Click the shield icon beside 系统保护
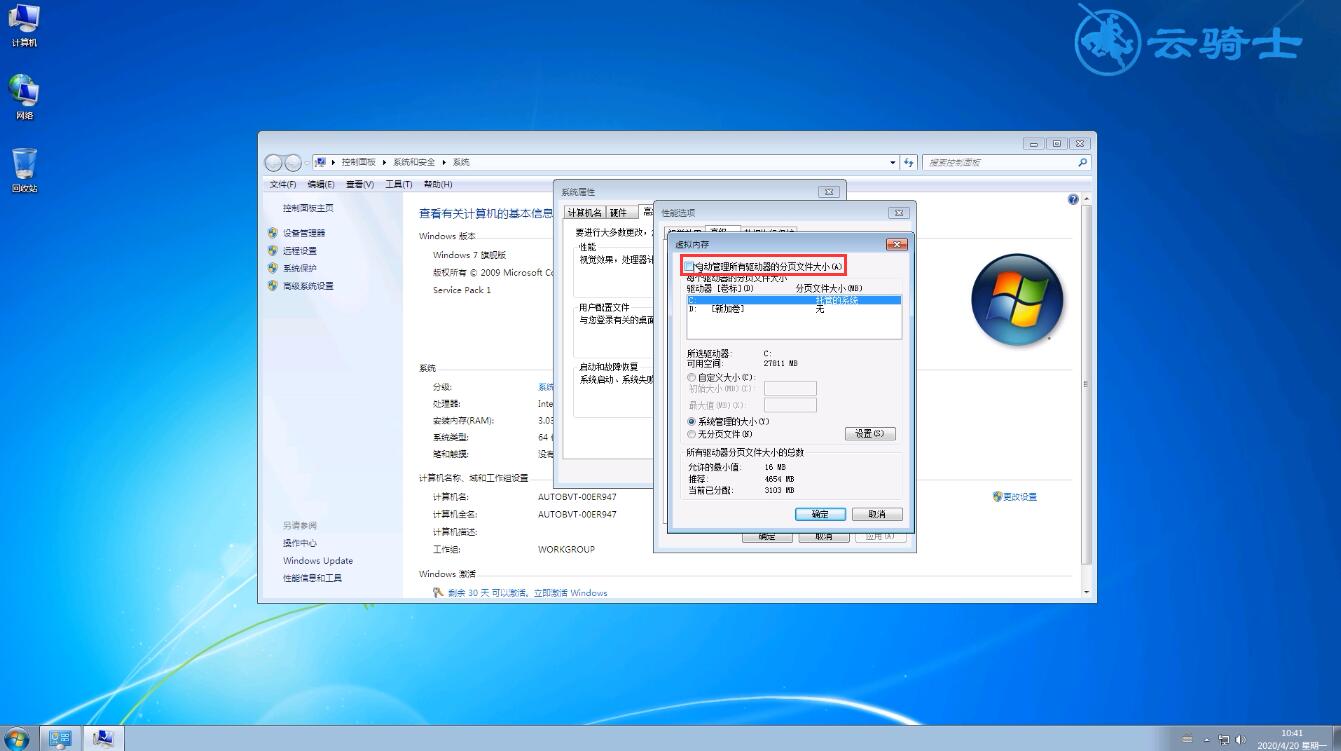This screenshot has width=1341, height=751. coord(273,268)
